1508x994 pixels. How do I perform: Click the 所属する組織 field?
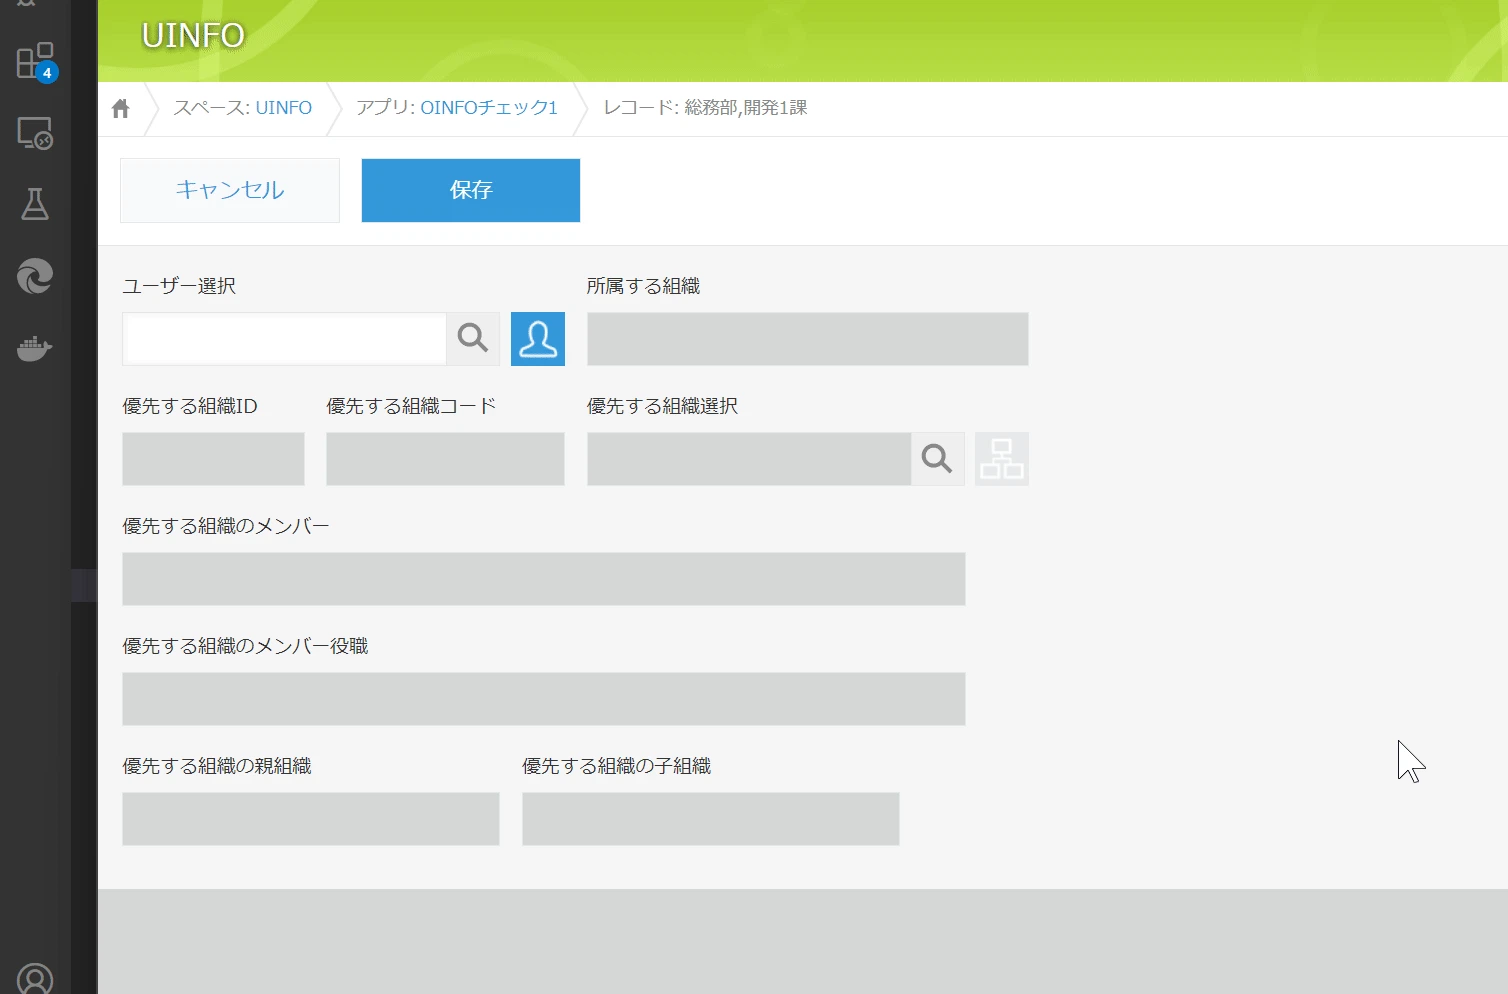[808, 338]
